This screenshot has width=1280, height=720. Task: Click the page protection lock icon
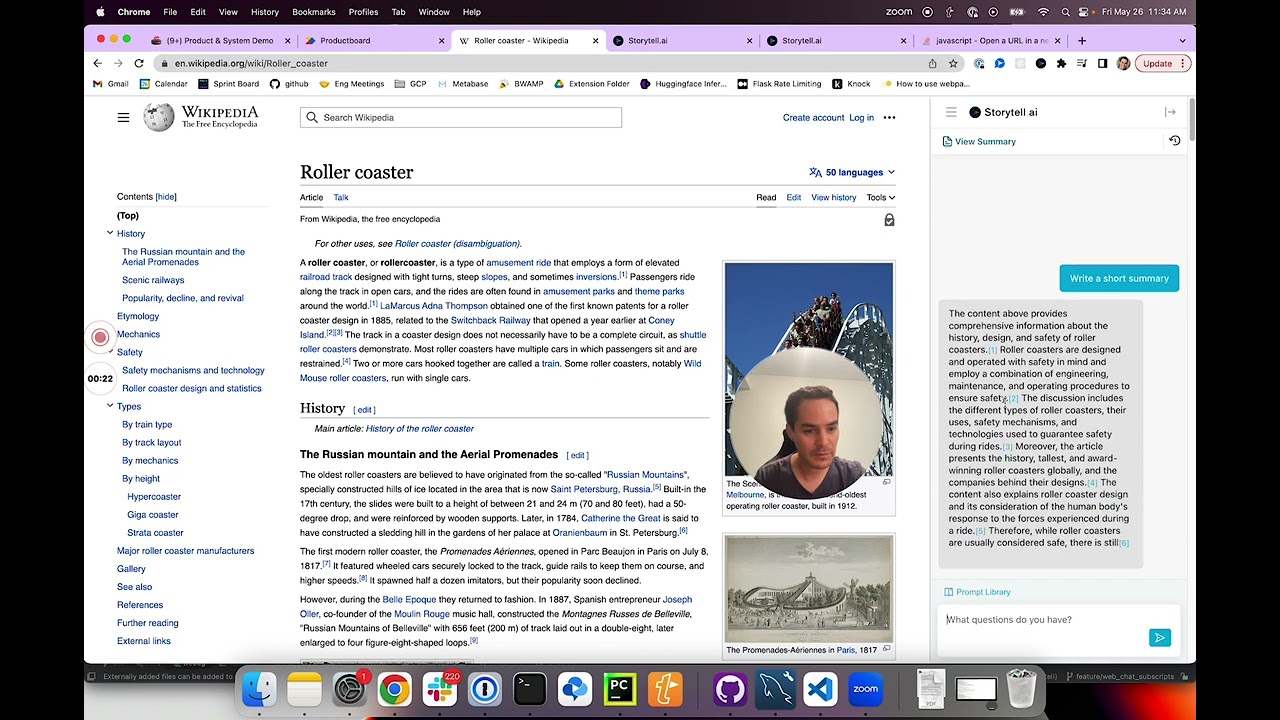pos(889,220)
